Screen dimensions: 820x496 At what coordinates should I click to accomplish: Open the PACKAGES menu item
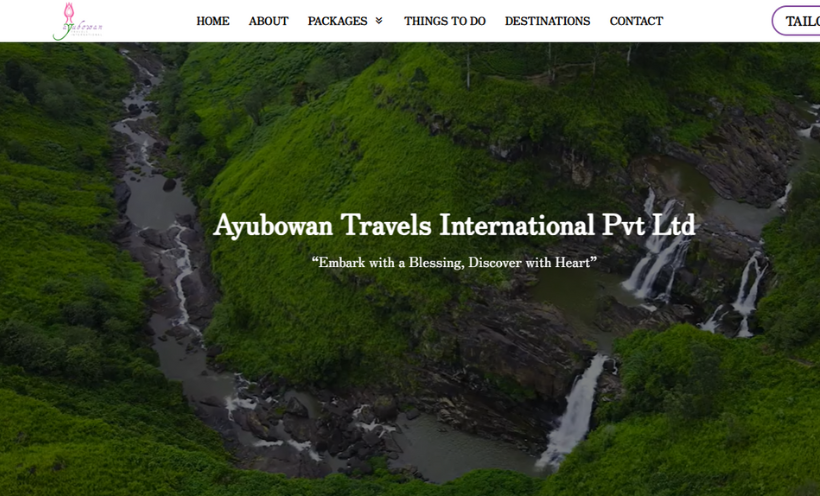pos(337,21)
